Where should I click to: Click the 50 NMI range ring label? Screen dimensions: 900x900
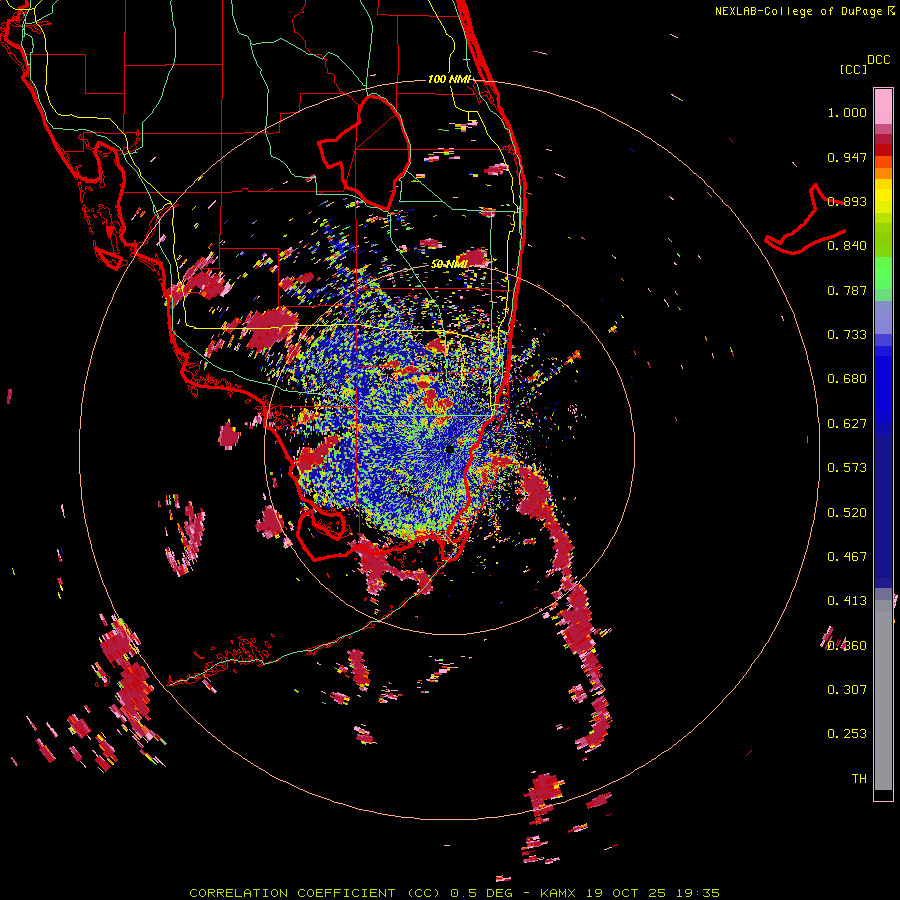coord(449,264)
